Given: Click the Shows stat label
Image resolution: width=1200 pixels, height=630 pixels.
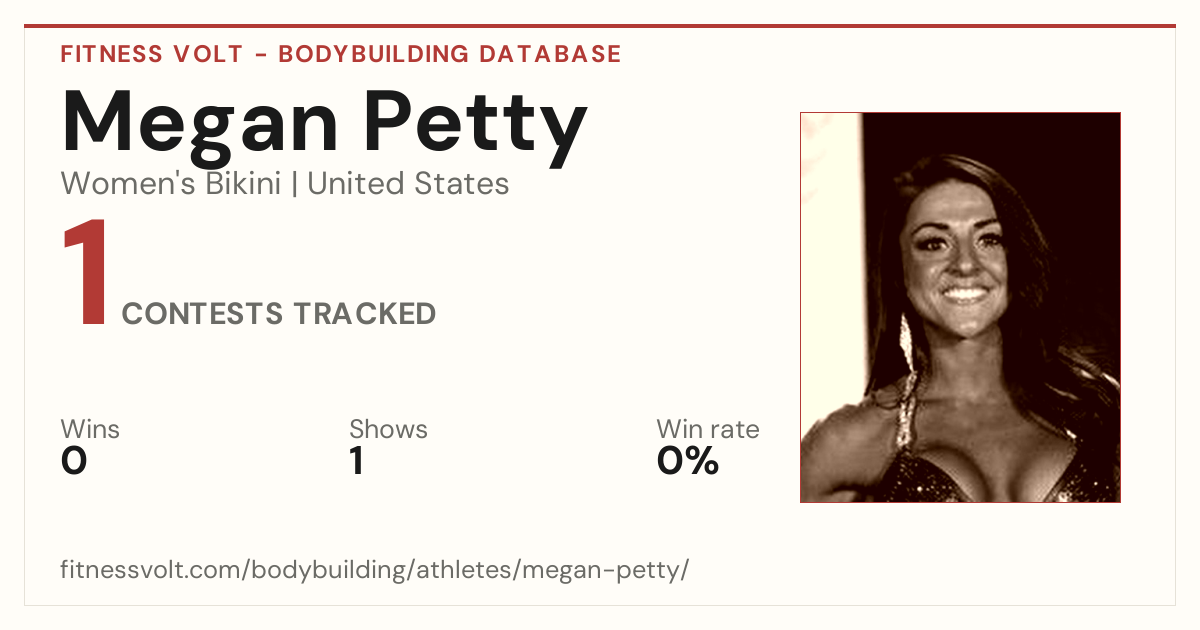Looking at the screenshot, I should [388, 429].
